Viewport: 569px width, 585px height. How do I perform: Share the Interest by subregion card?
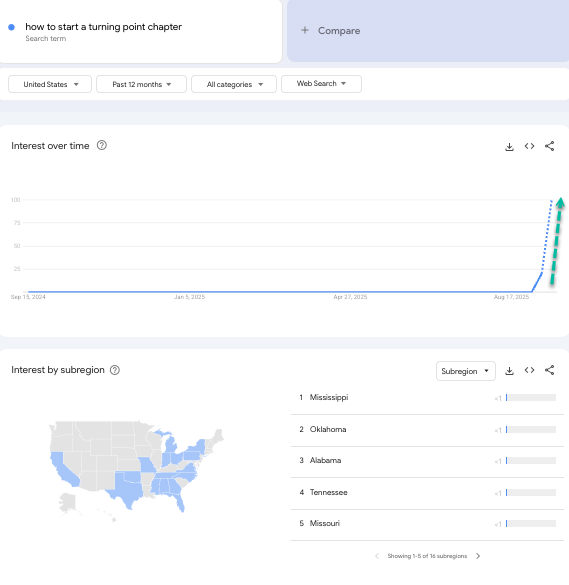[549, 370]
